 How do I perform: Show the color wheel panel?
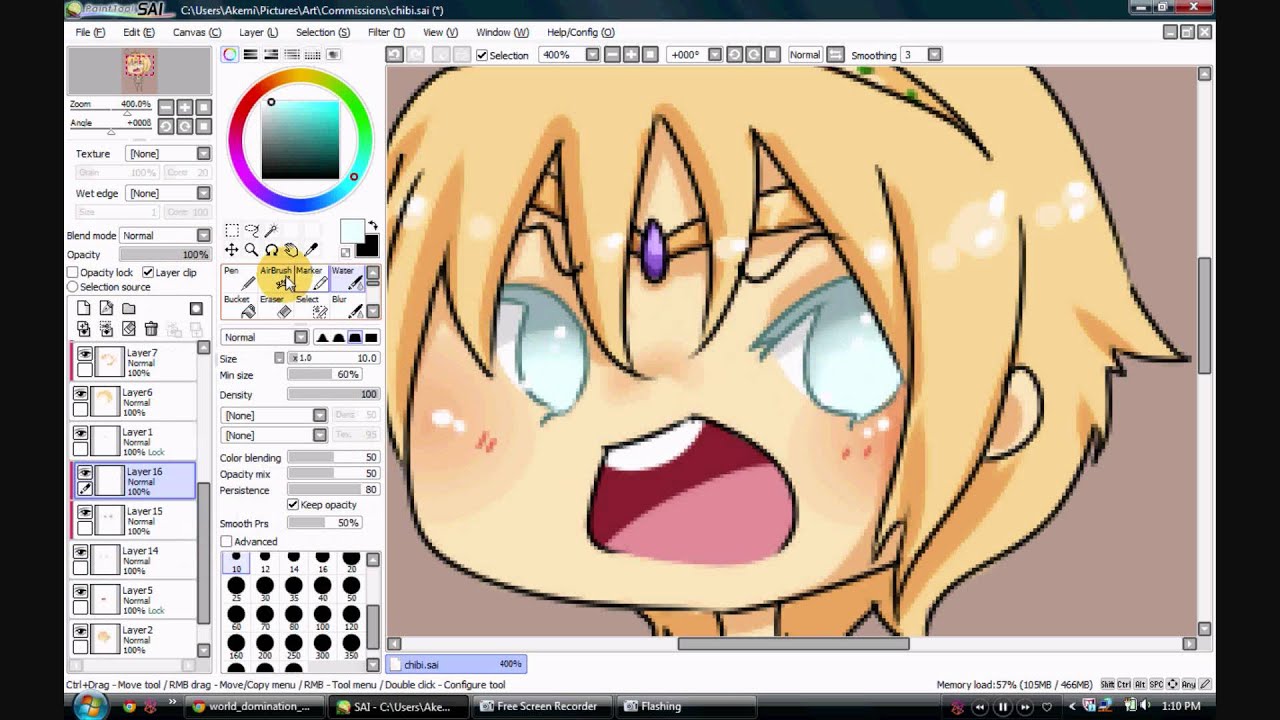pyautogui.click(x=230, y=55)
